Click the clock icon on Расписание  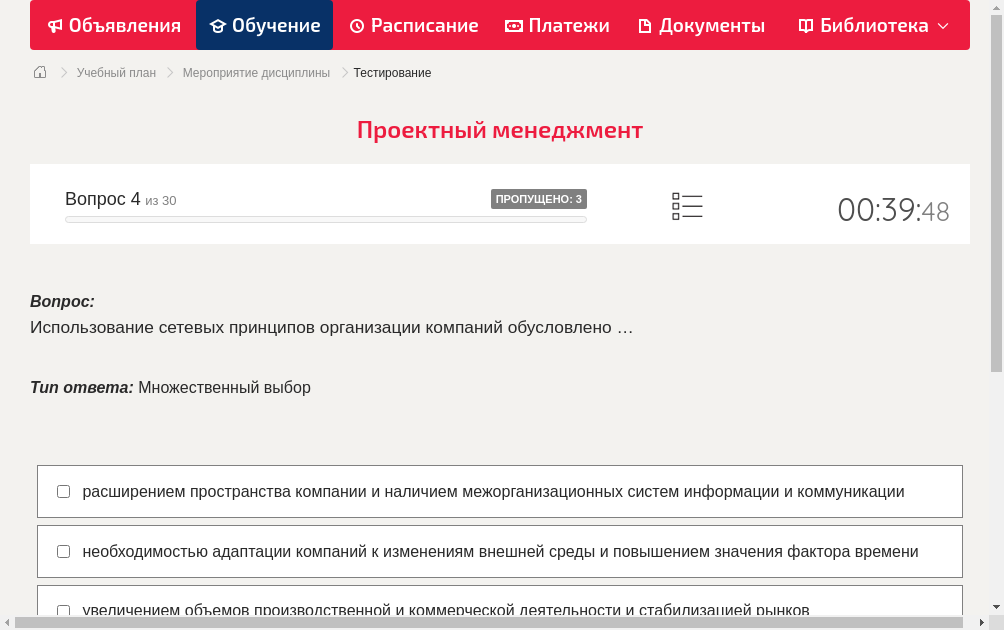click(x=356, y=25)
